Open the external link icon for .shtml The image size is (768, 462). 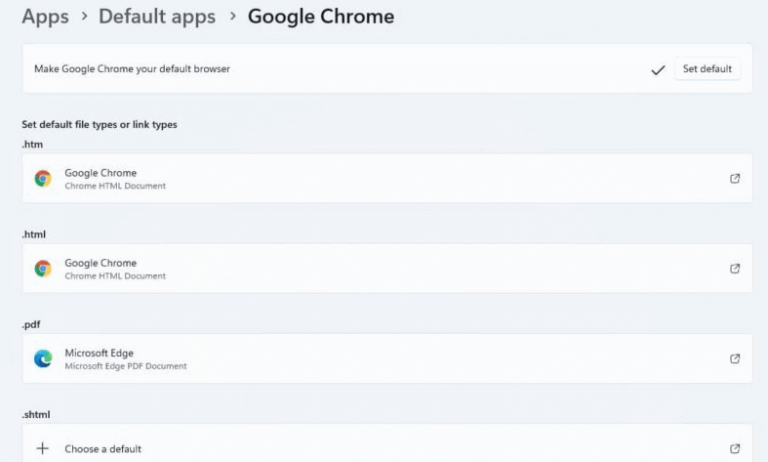(735, 449)
